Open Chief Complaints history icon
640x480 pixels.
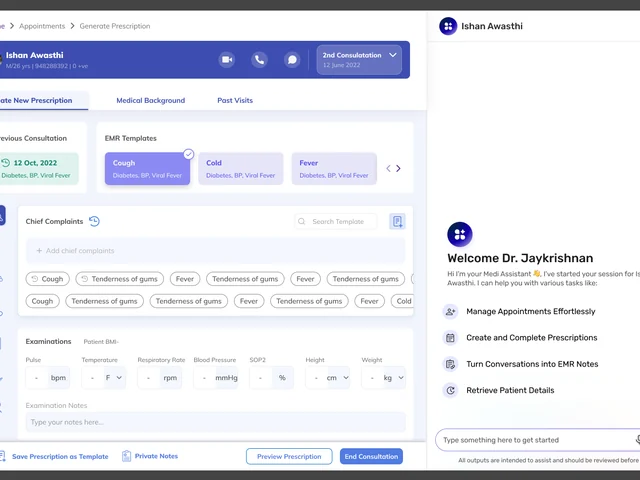coord(94,221)
